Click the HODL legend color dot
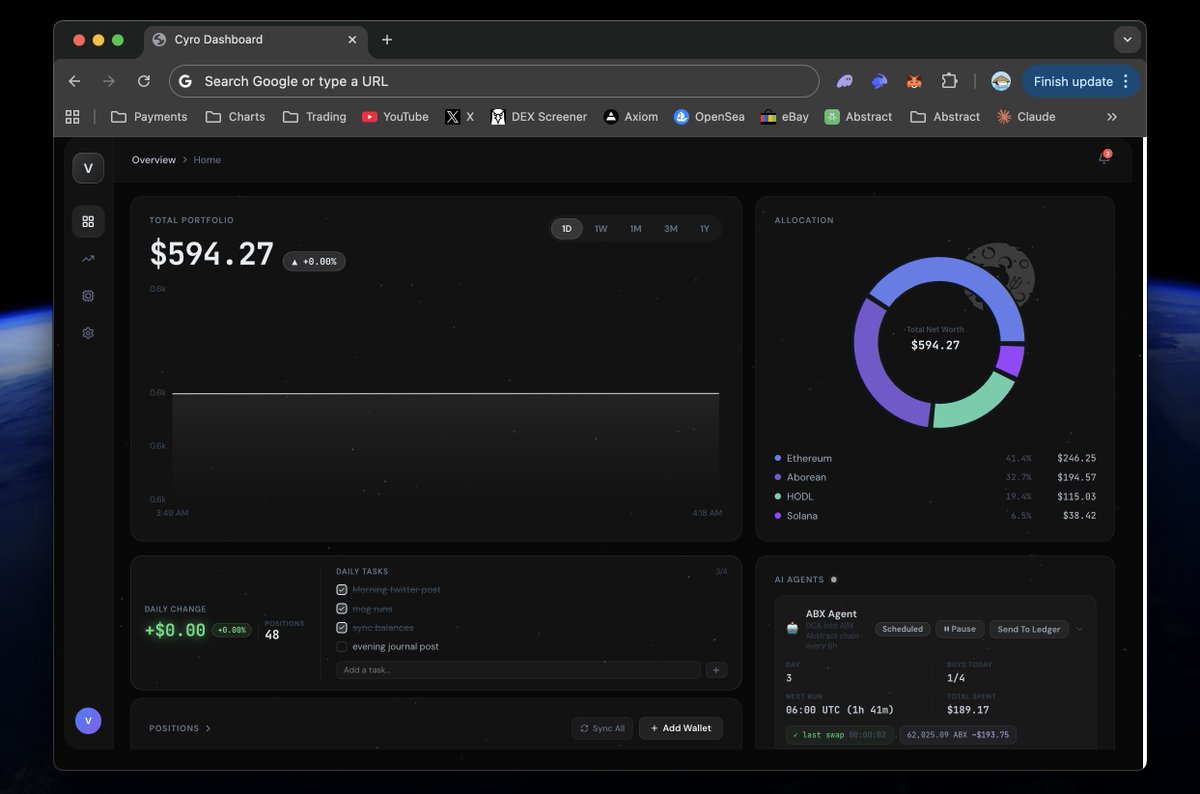Viewport: 1200px width, 794px height. pyautogui.click(x=778, y=497)
